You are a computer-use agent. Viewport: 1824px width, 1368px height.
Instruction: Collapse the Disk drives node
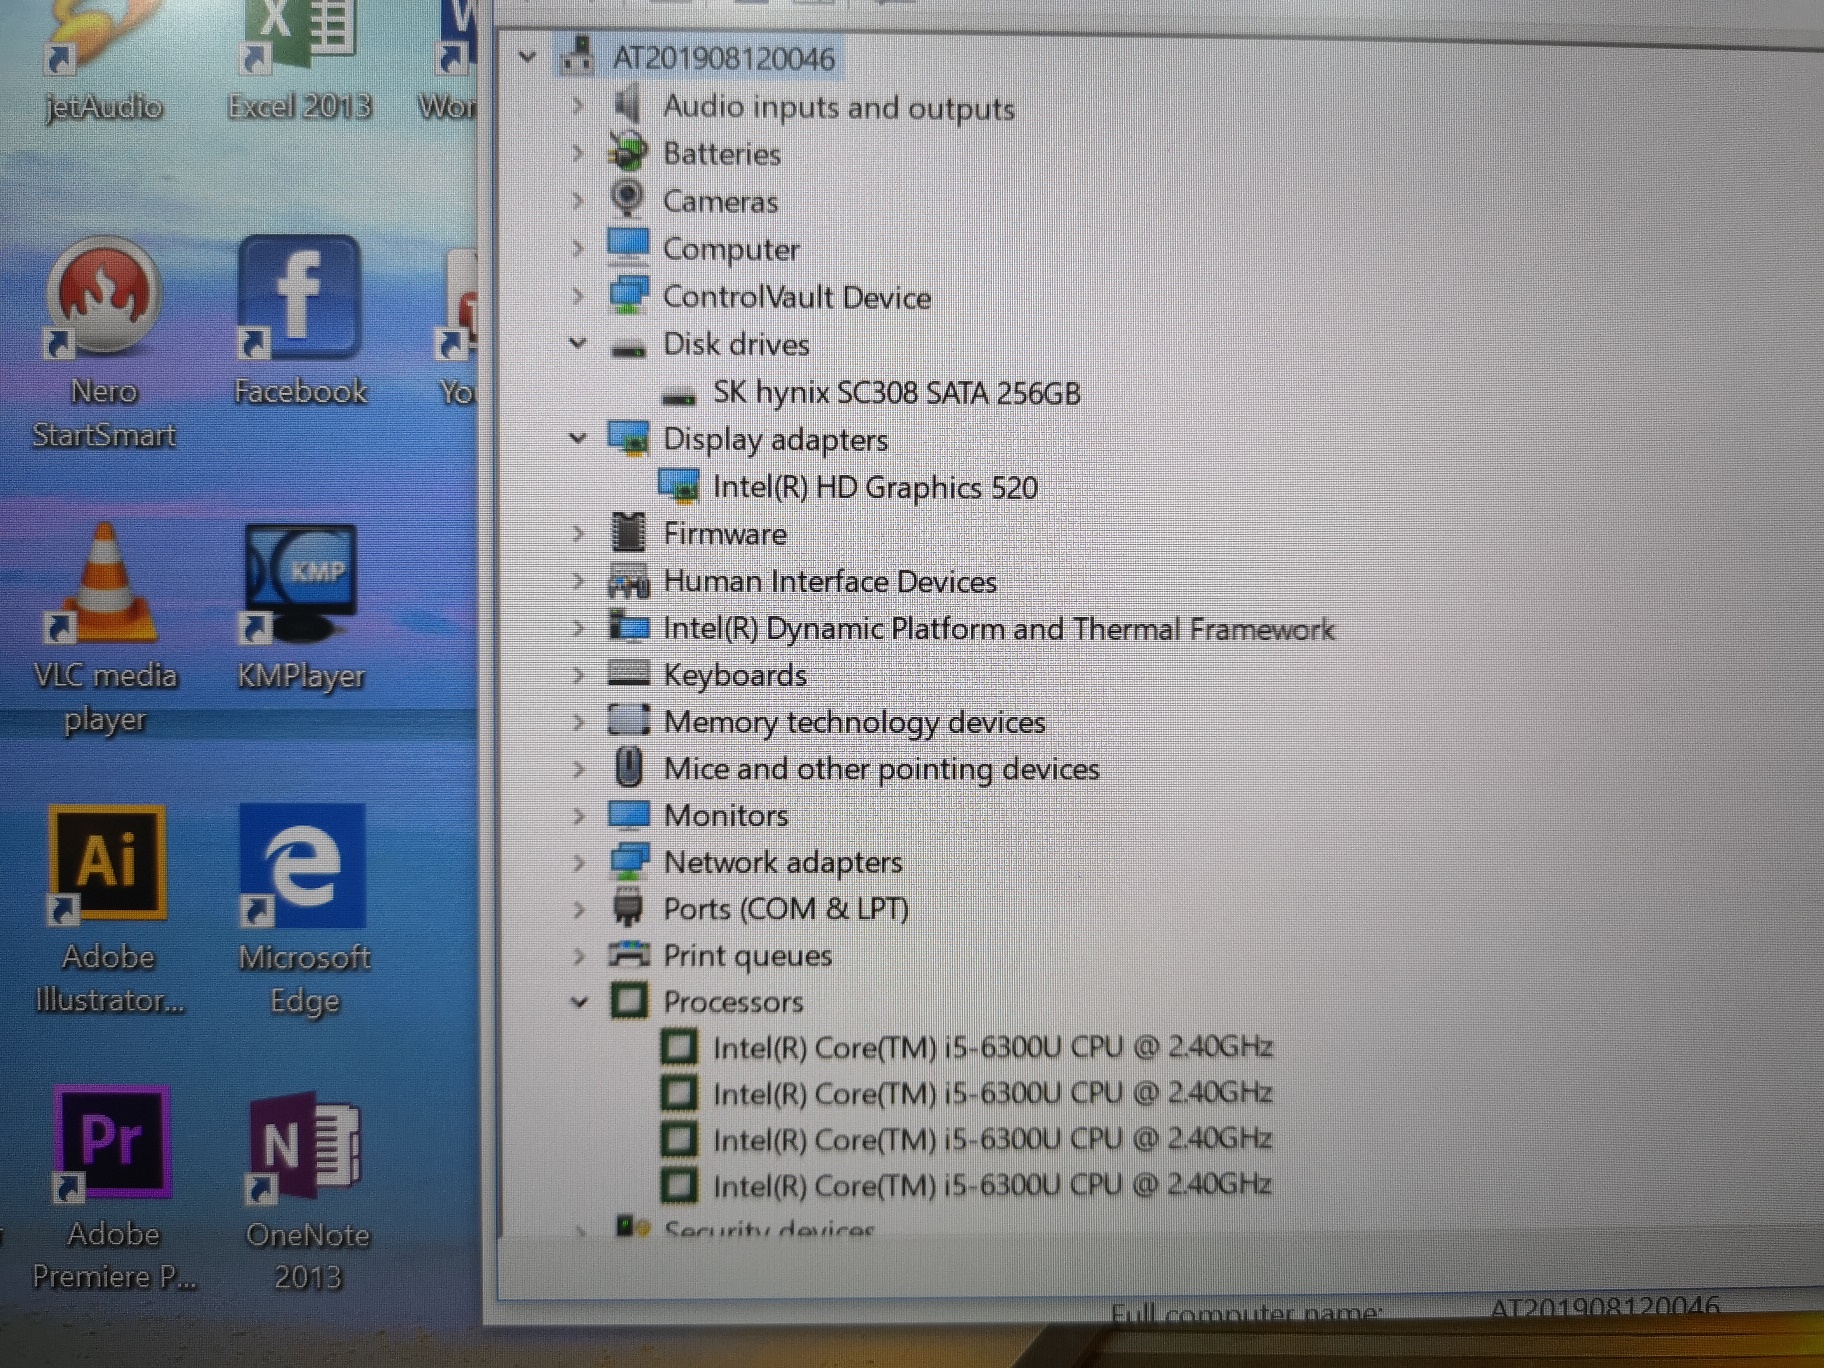[x=579, y=343]
